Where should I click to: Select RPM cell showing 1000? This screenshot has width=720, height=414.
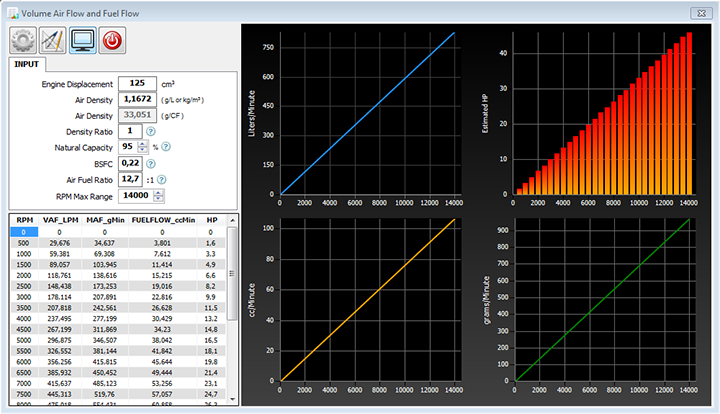click(24, 254)
